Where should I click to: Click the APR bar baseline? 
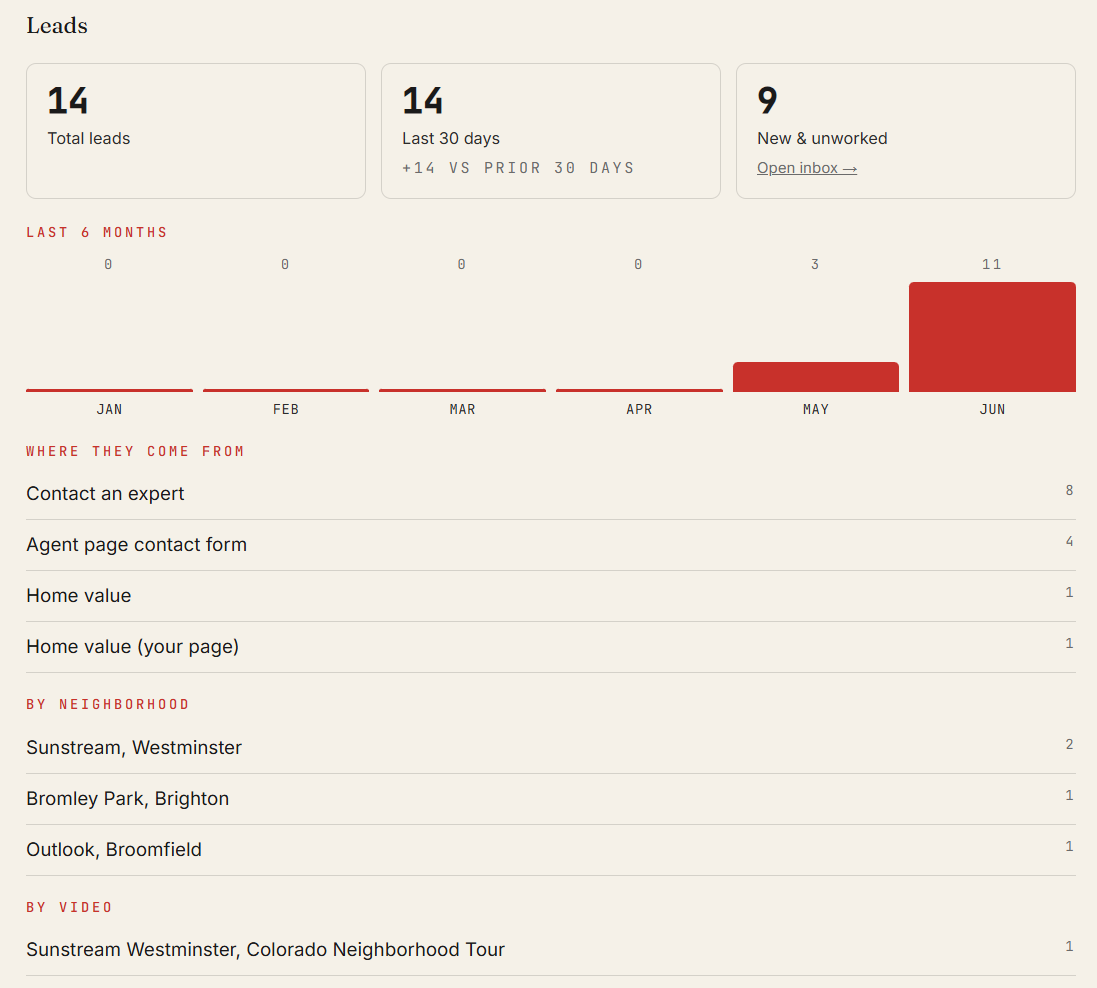click(639, 390)
